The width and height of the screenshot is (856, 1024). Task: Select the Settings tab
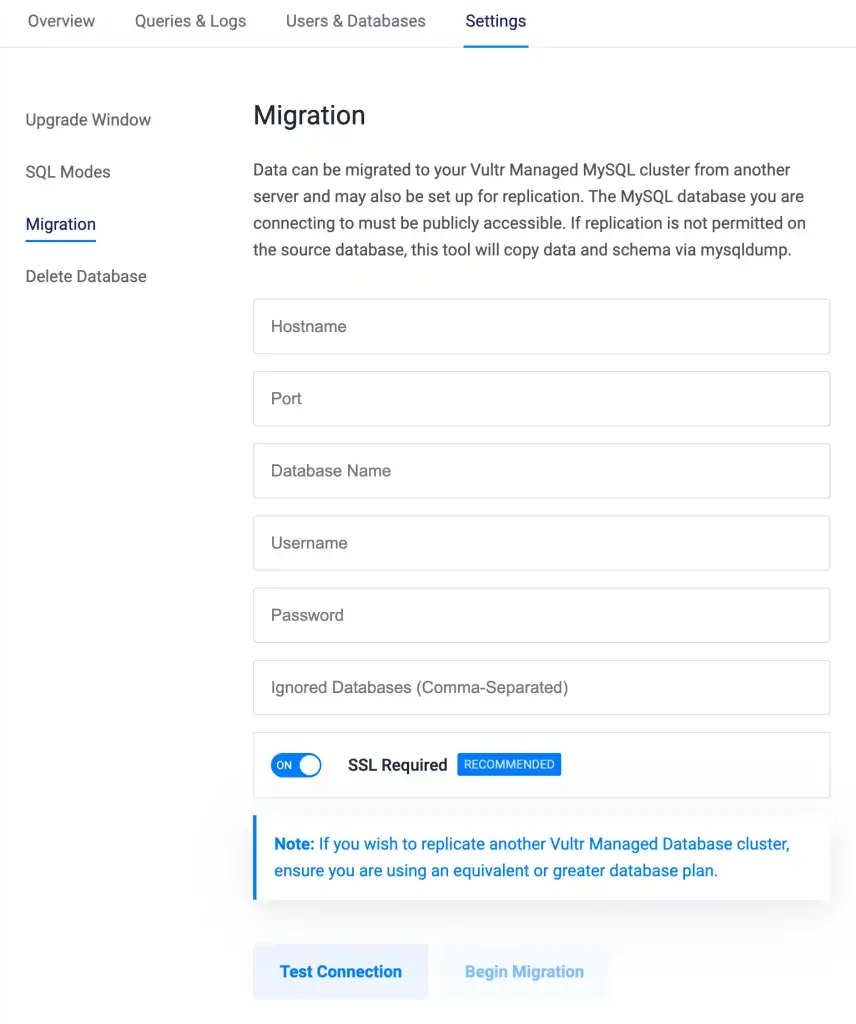pos(495,21)
